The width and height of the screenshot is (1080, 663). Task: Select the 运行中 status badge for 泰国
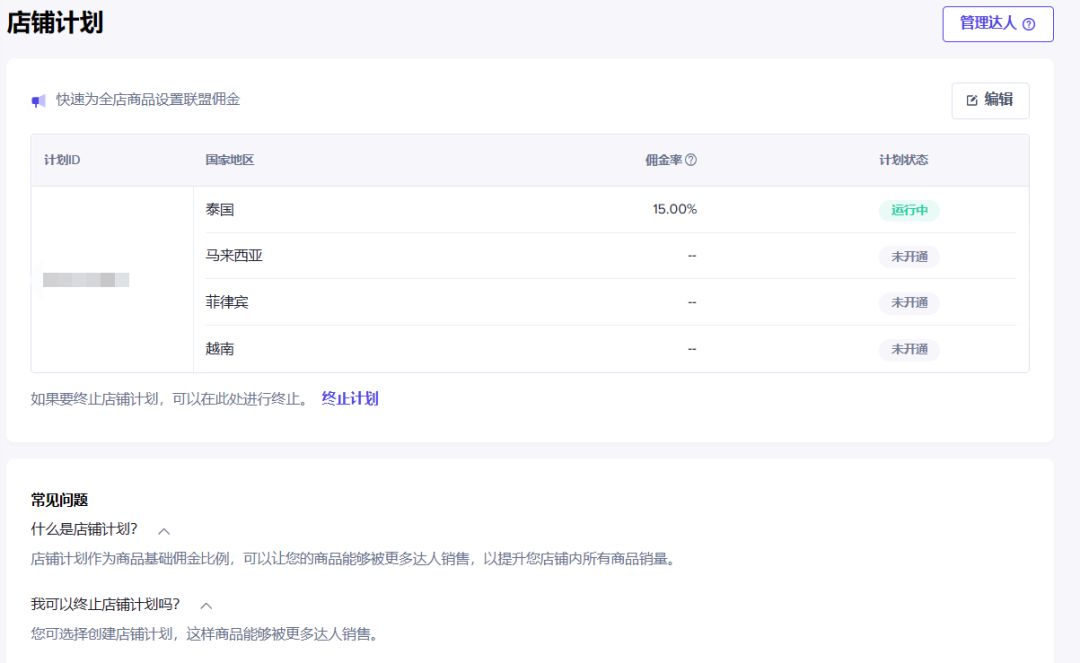click(x=909, y=210)
